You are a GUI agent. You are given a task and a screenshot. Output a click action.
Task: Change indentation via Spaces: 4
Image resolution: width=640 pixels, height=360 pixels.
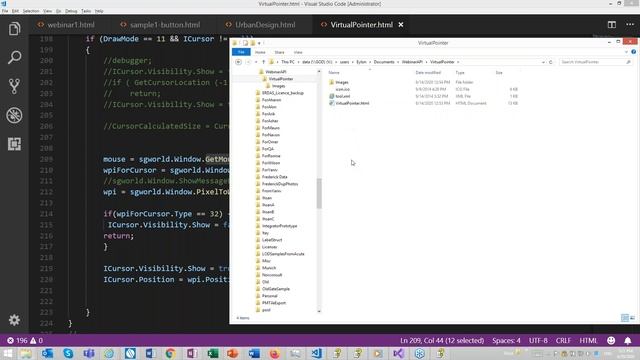coord(506,340)
